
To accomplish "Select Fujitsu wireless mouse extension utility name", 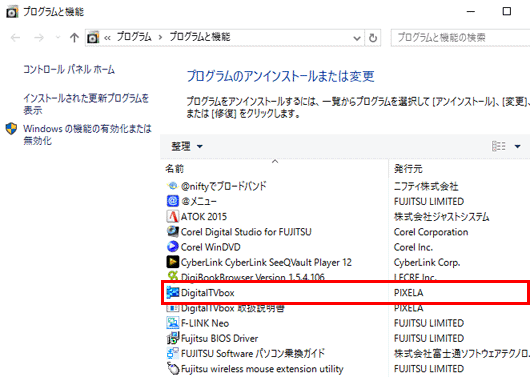I will [262, 369].
